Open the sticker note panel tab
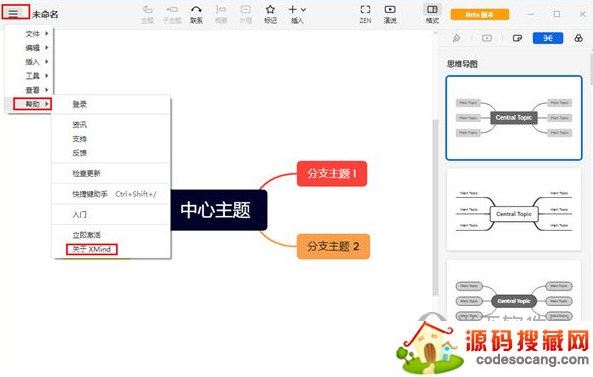This screenshot has height=377, width=593. [x=517, y=38]
